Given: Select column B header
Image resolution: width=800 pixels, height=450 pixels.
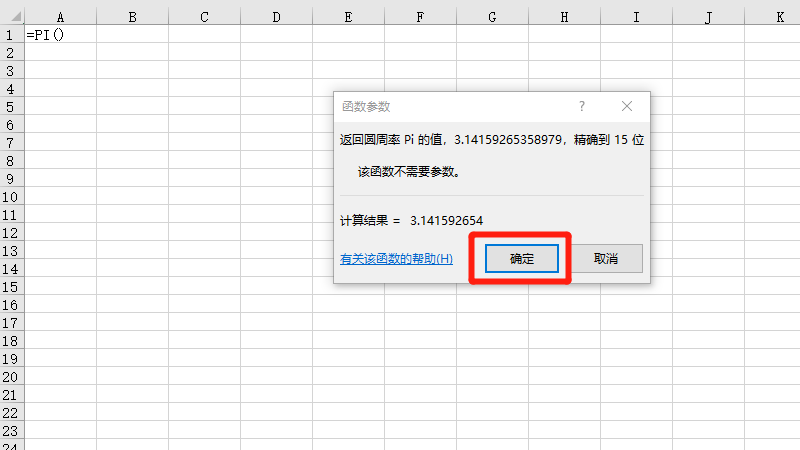Looking at the screenshot, I should tap(132, 17).
